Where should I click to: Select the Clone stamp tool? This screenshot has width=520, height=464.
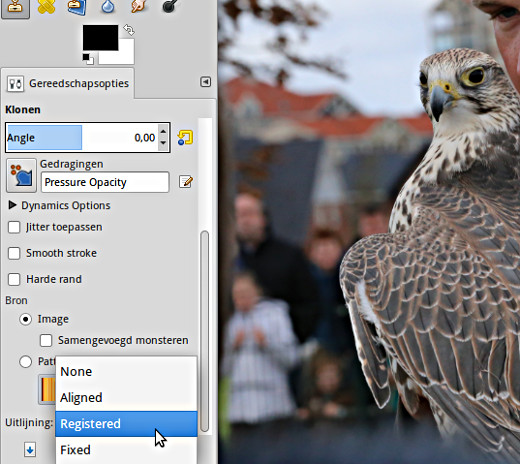pyautogui.click(x=15, y=7)
